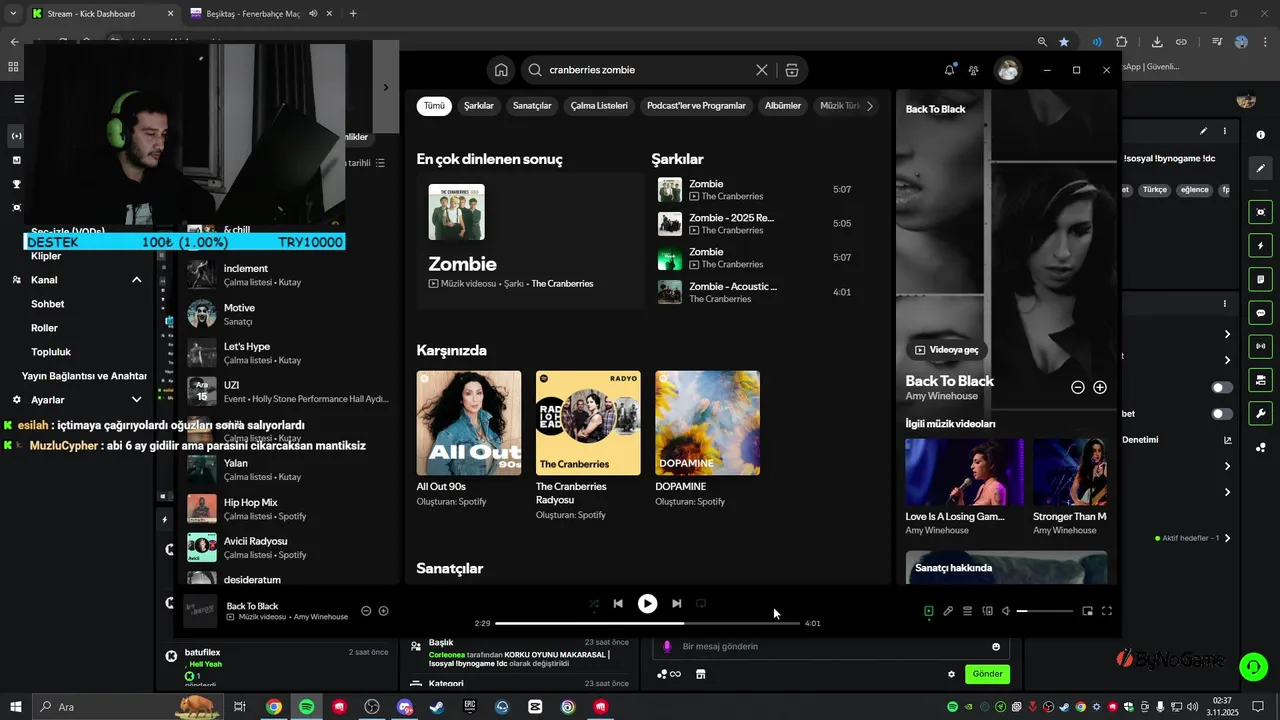Open The Cranberries Radyosu card
This screenshot has width=1280, height=720.
coord(588,445)
